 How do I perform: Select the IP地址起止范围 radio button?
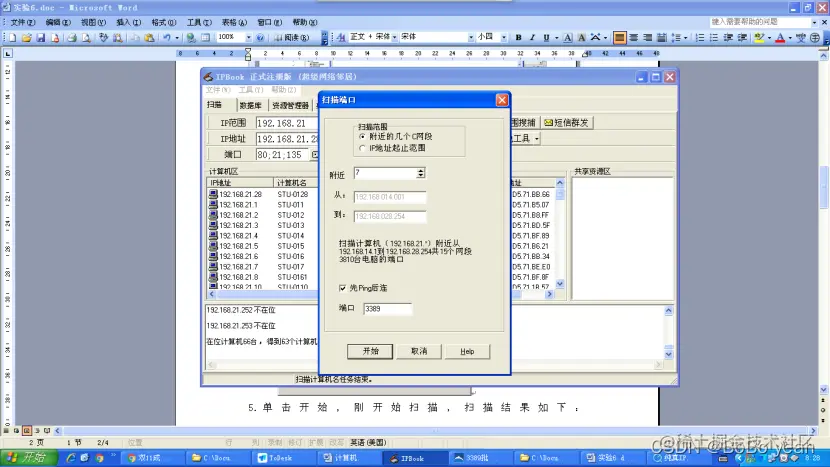(x=363, y=148)
